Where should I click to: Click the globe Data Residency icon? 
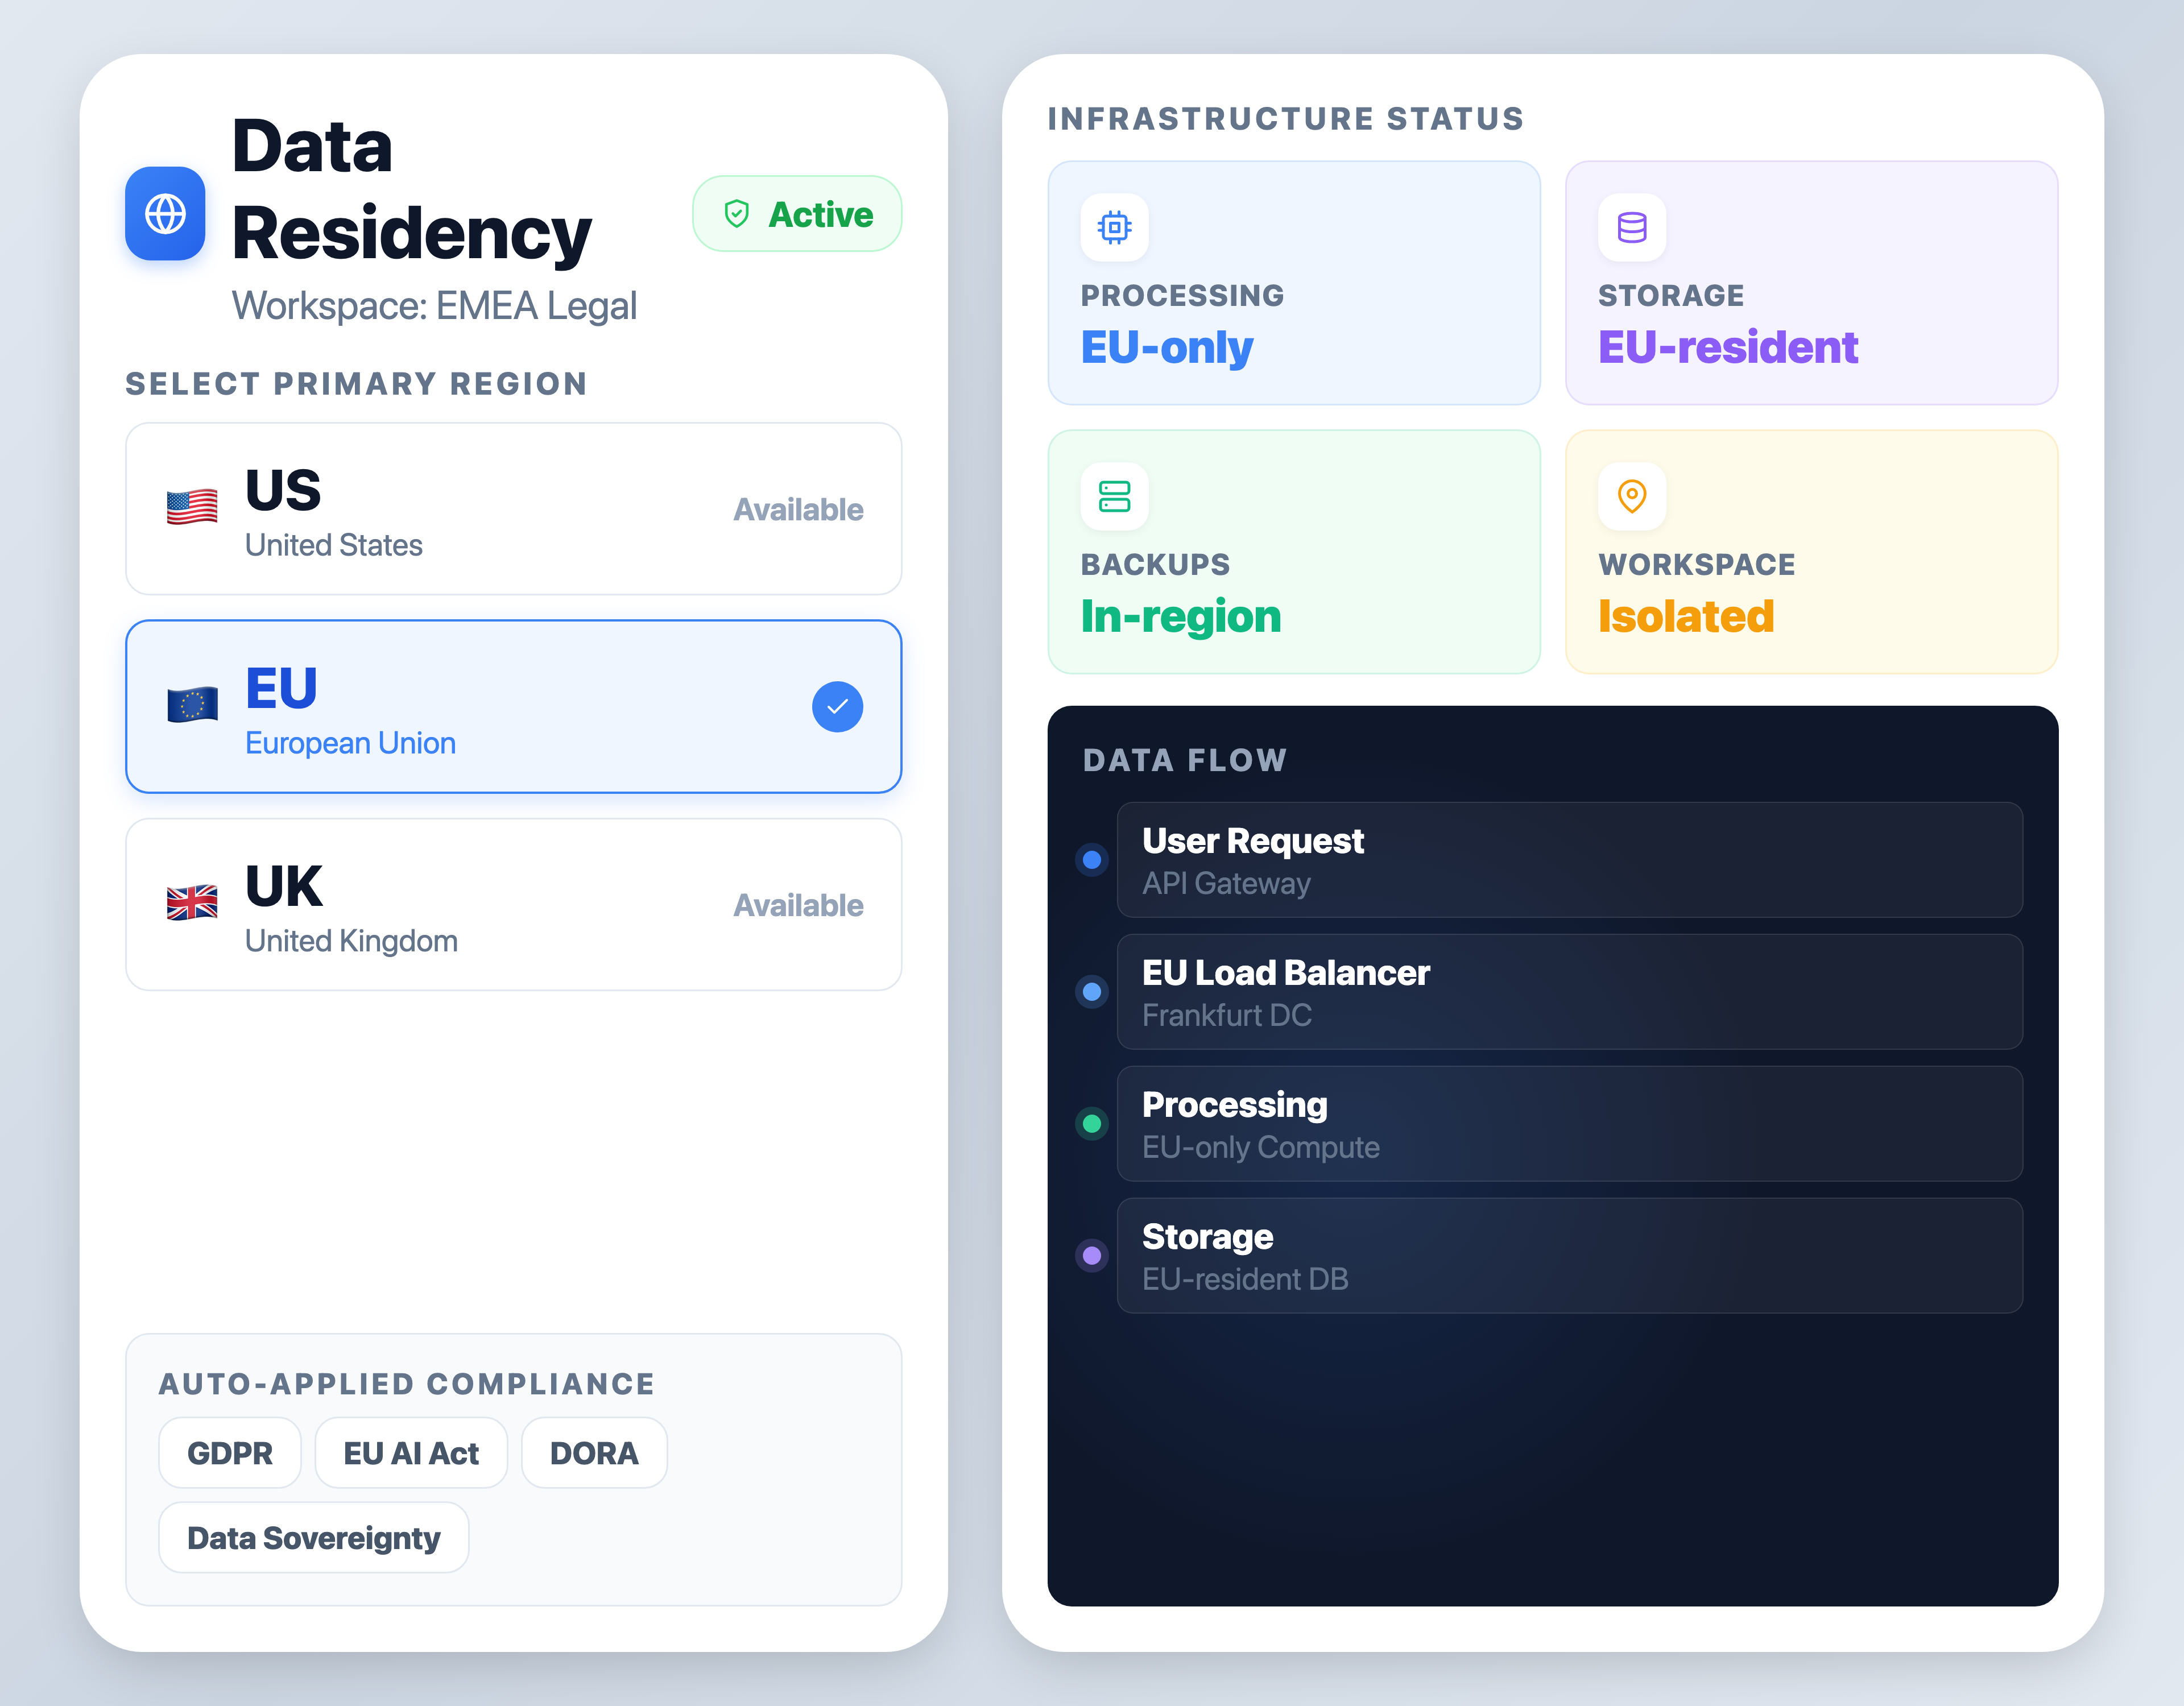tap(165, 214)
